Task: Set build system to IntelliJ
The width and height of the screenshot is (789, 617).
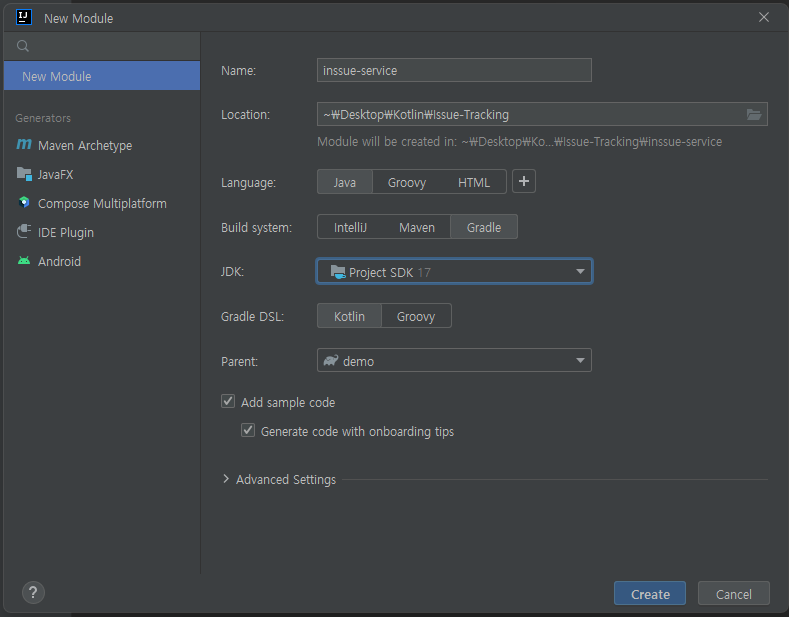Action: click(350, 227)
